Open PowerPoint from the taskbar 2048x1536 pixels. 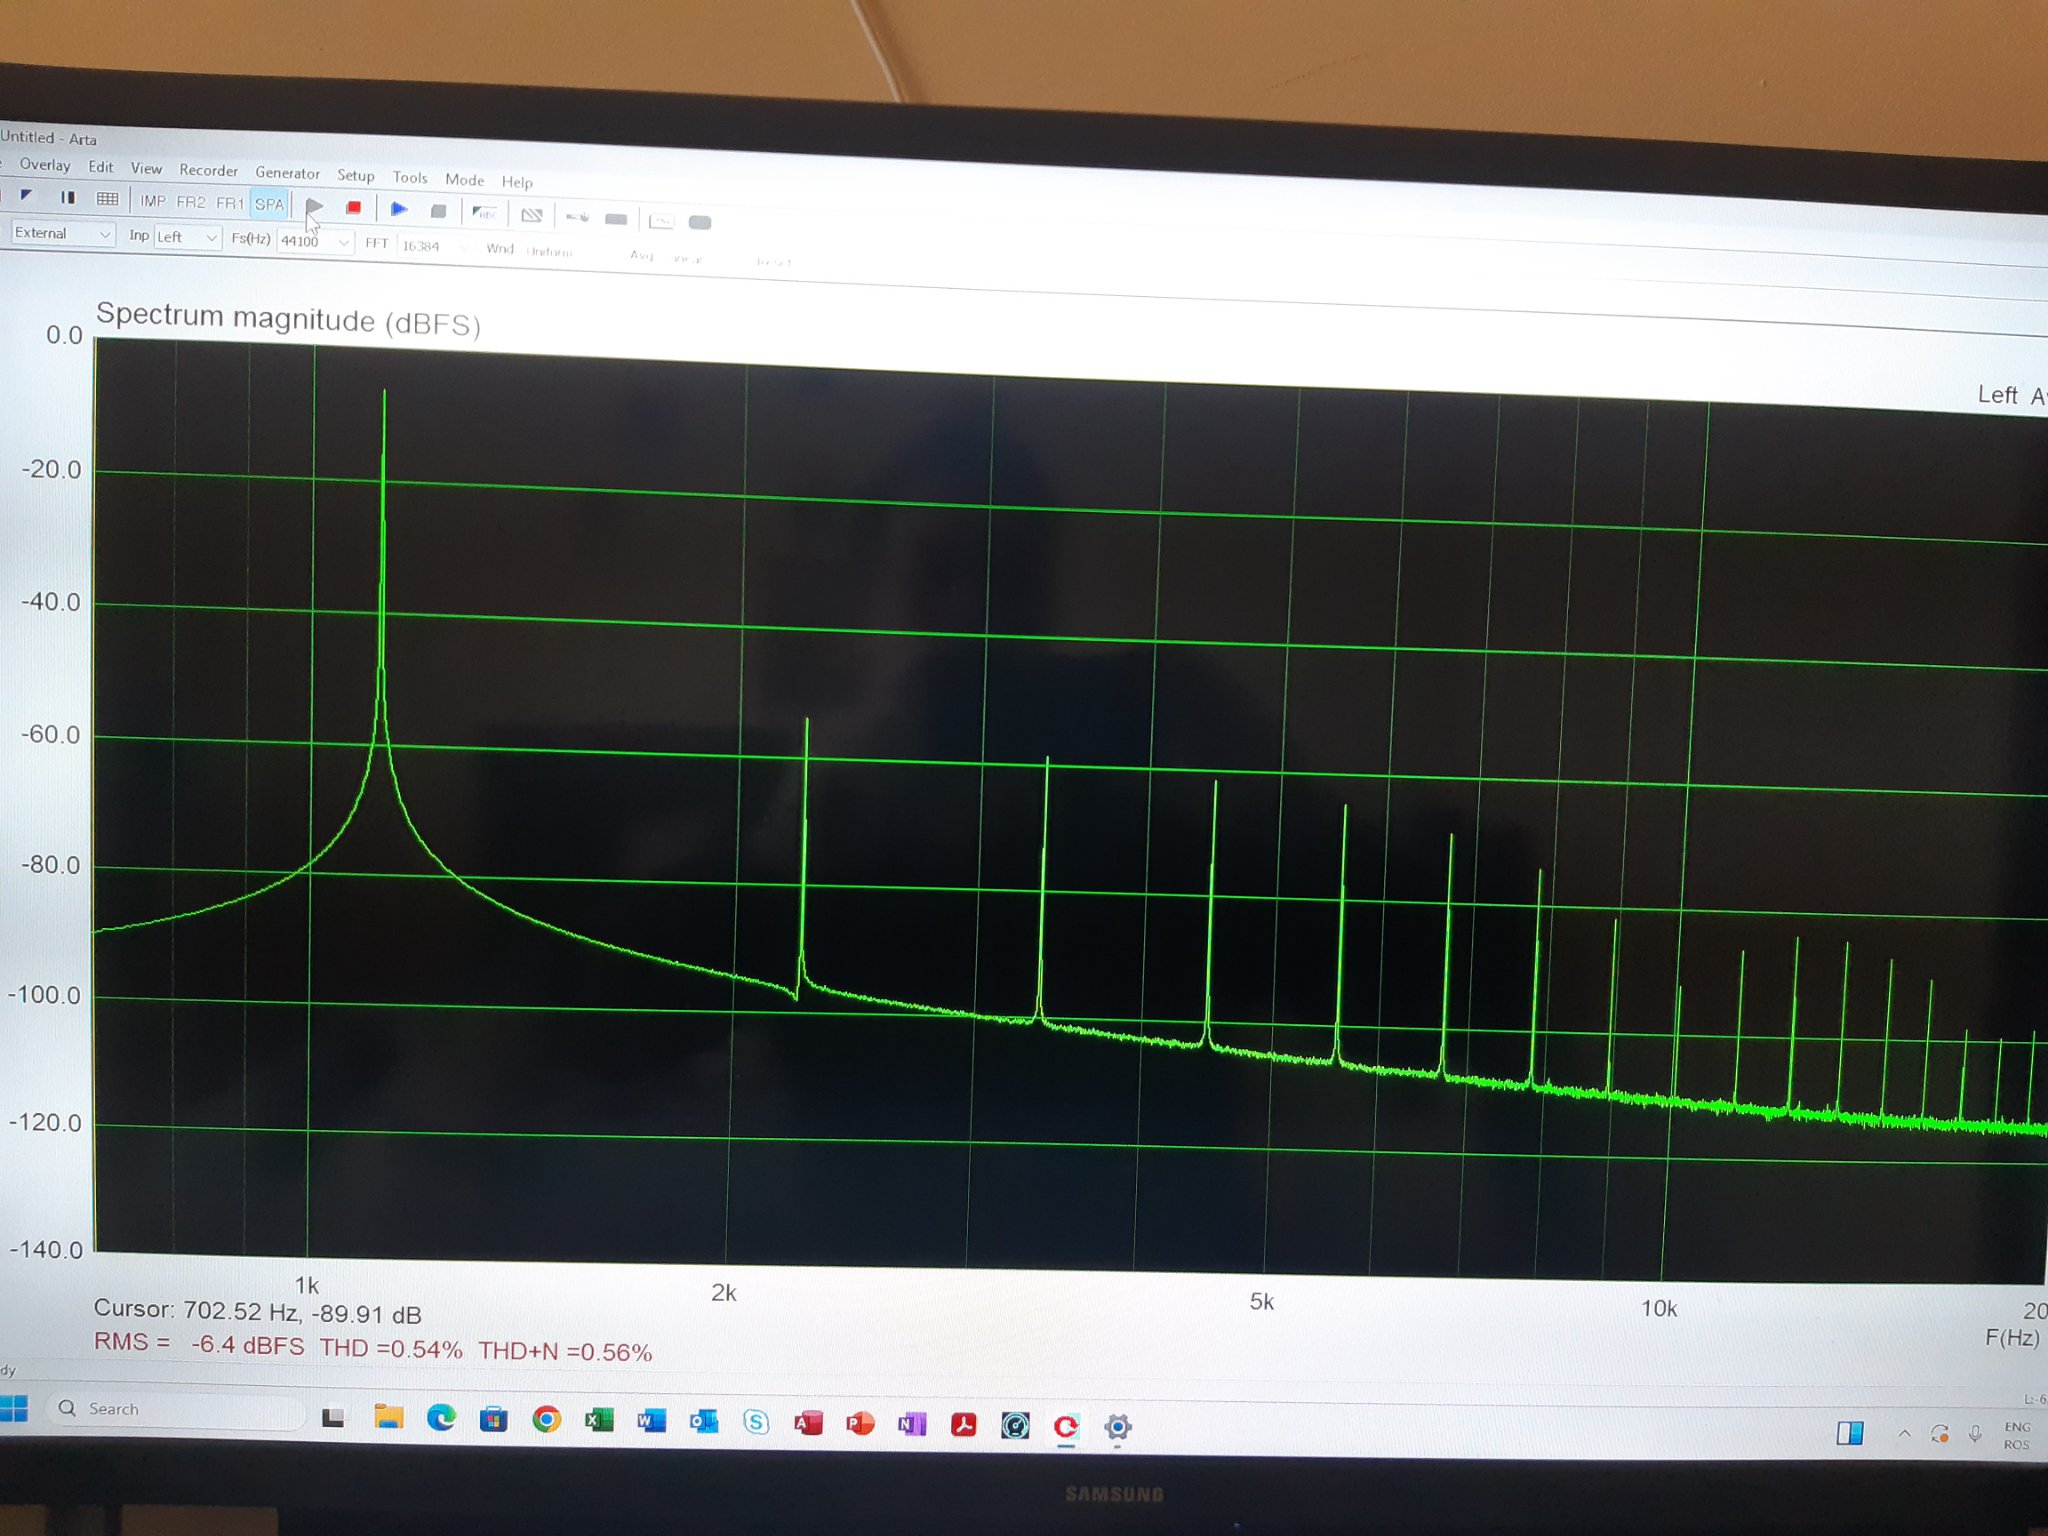coord(860,1423)
